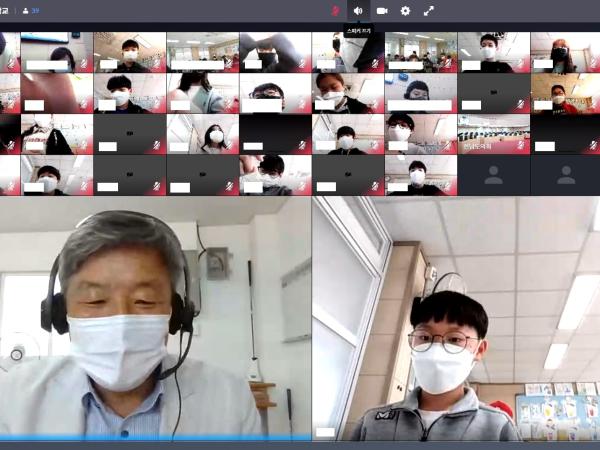
Task: Click muted mic icon on top-right thumbnail
Action: click(594, 65)
